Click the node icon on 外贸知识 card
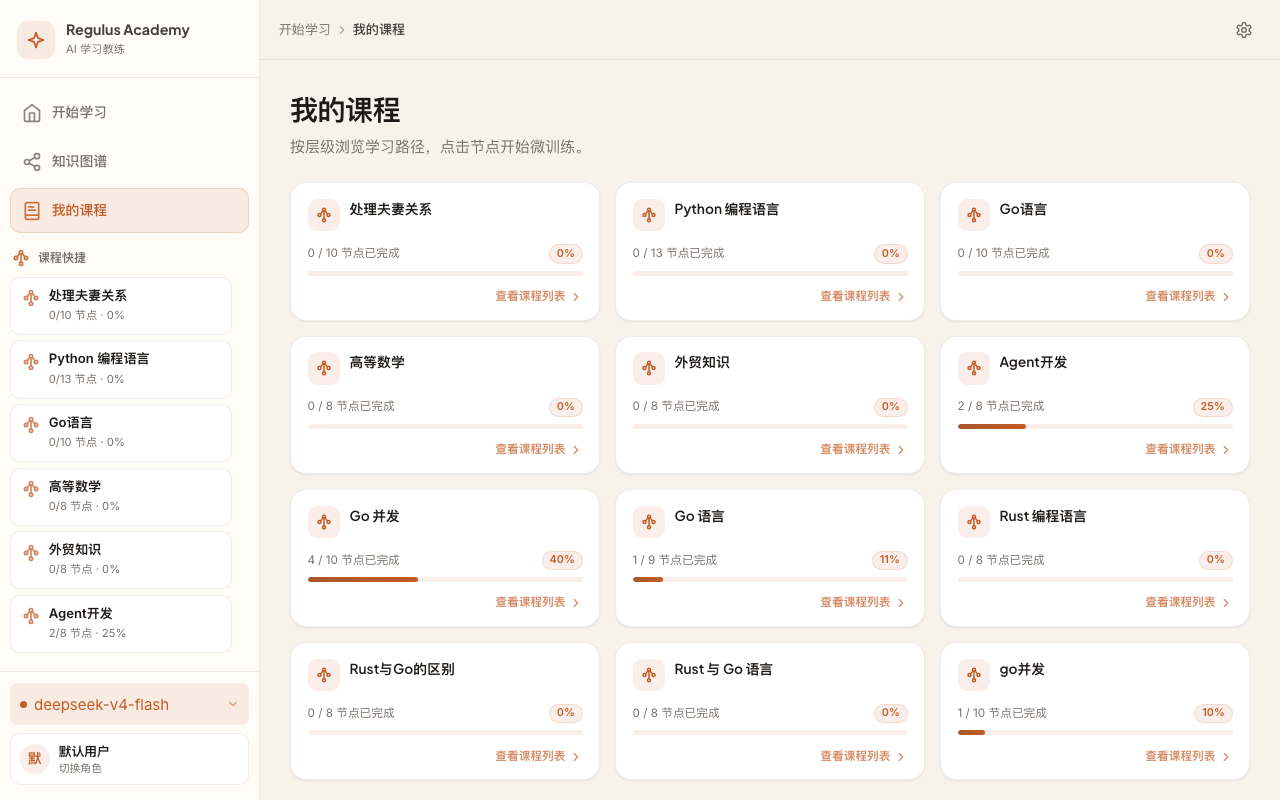Viewport: 1280px width, 800px height. tap(648, 368)
